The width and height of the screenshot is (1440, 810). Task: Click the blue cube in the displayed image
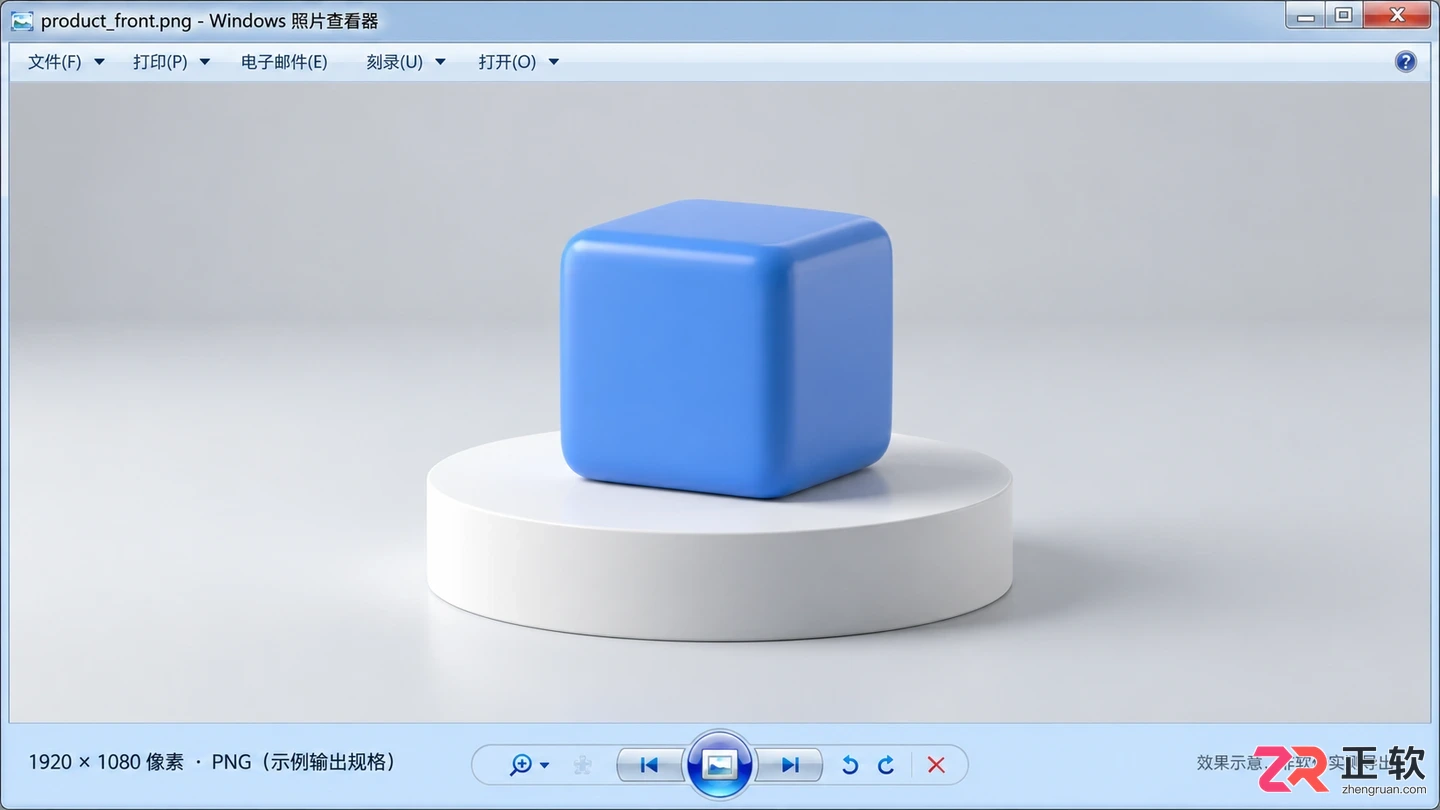(x=726, y=348)
